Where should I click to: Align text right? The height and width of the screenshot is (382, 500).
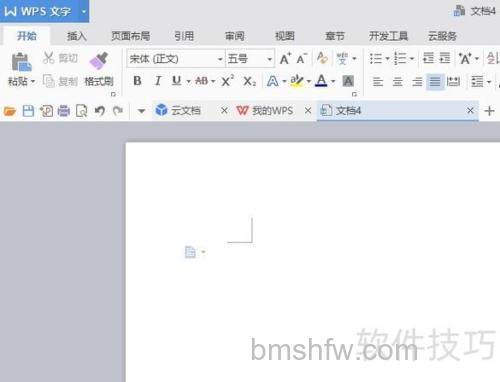417,82
